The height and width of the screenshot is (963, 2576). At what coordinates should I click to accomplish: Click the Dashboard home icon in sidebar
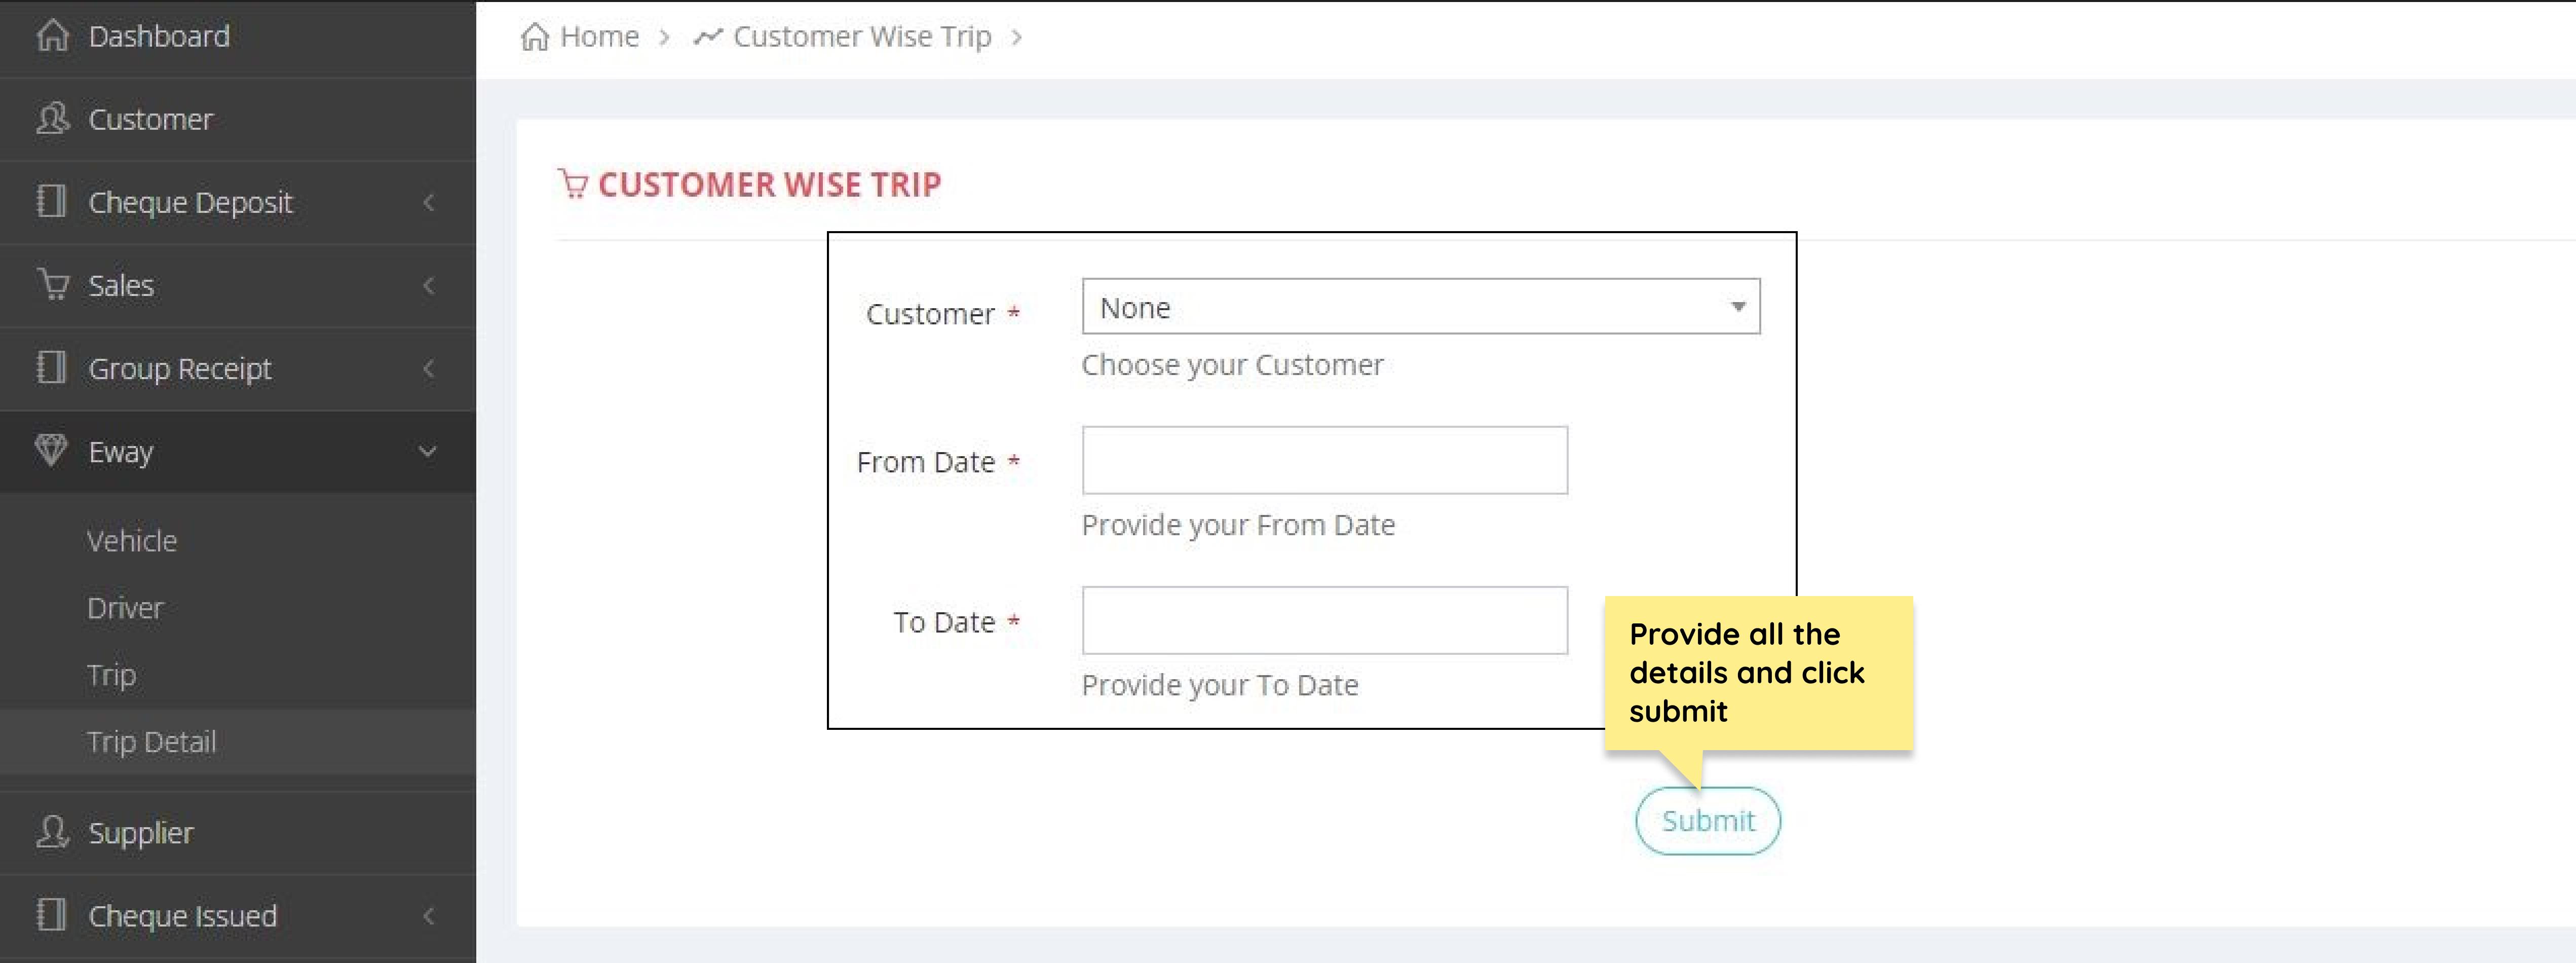pyautogui.click(x=52, y=36)
